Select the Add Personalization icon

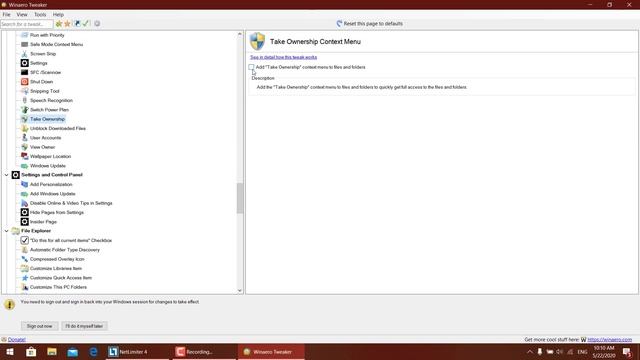coord(24,184)
